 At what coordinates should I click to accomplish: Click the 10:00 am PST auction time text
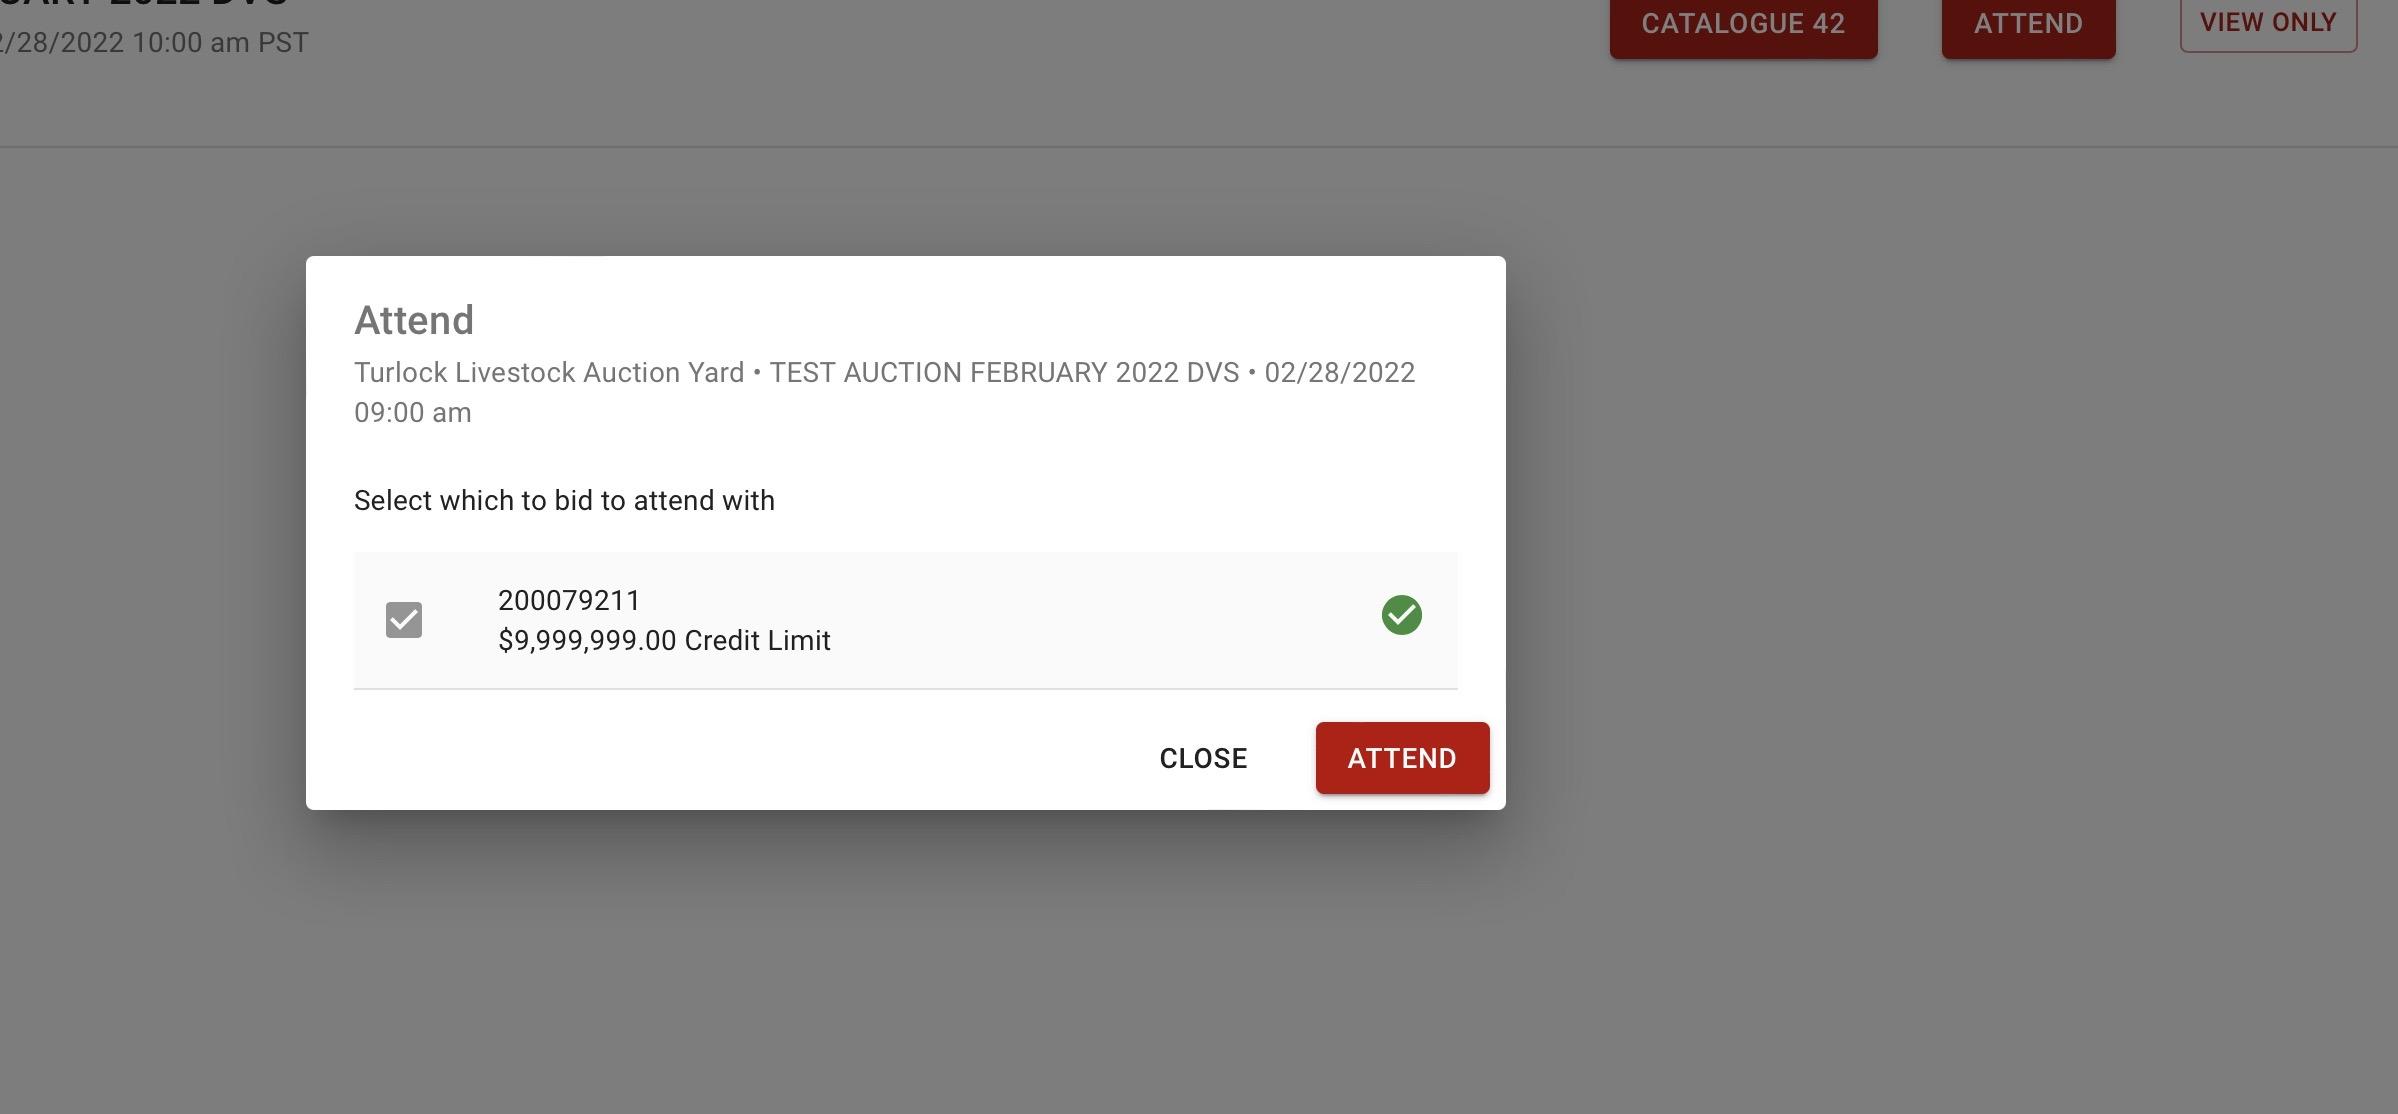pyautogui.click(x=220, y=43)
